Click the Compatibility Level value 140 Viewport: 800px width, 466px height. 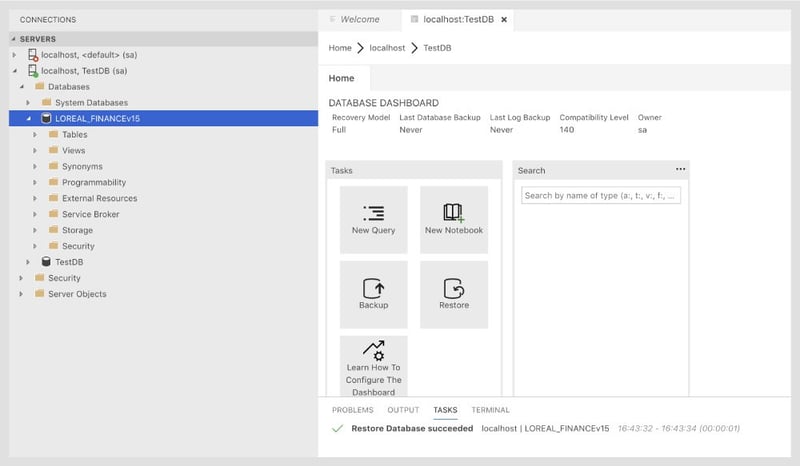(566, 130)
